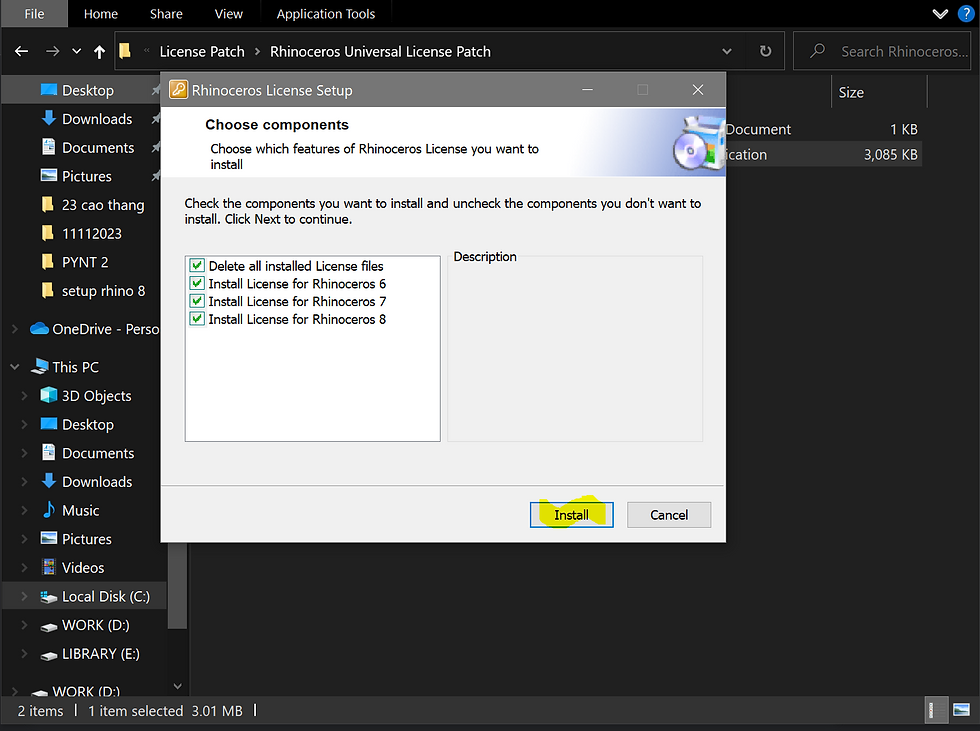Uncheck Delete all installed License files
The width and height of the screenshot is (980, 731).
click(197, 266)
